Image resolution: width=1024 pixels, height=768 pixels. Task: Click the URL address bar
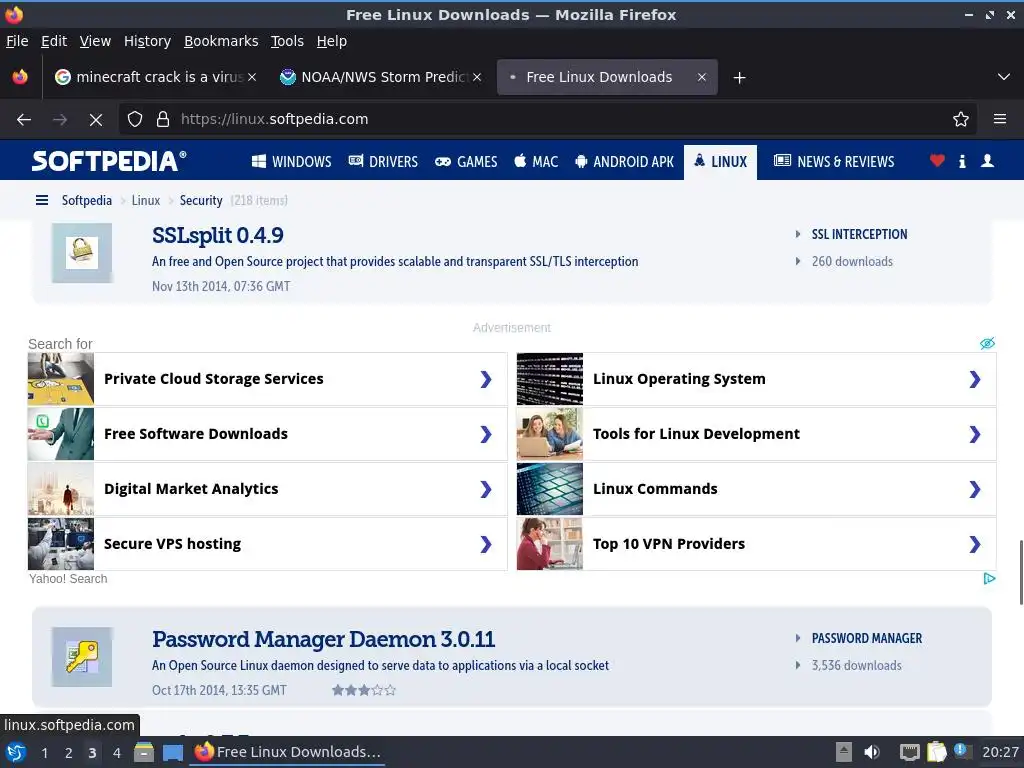549,119
